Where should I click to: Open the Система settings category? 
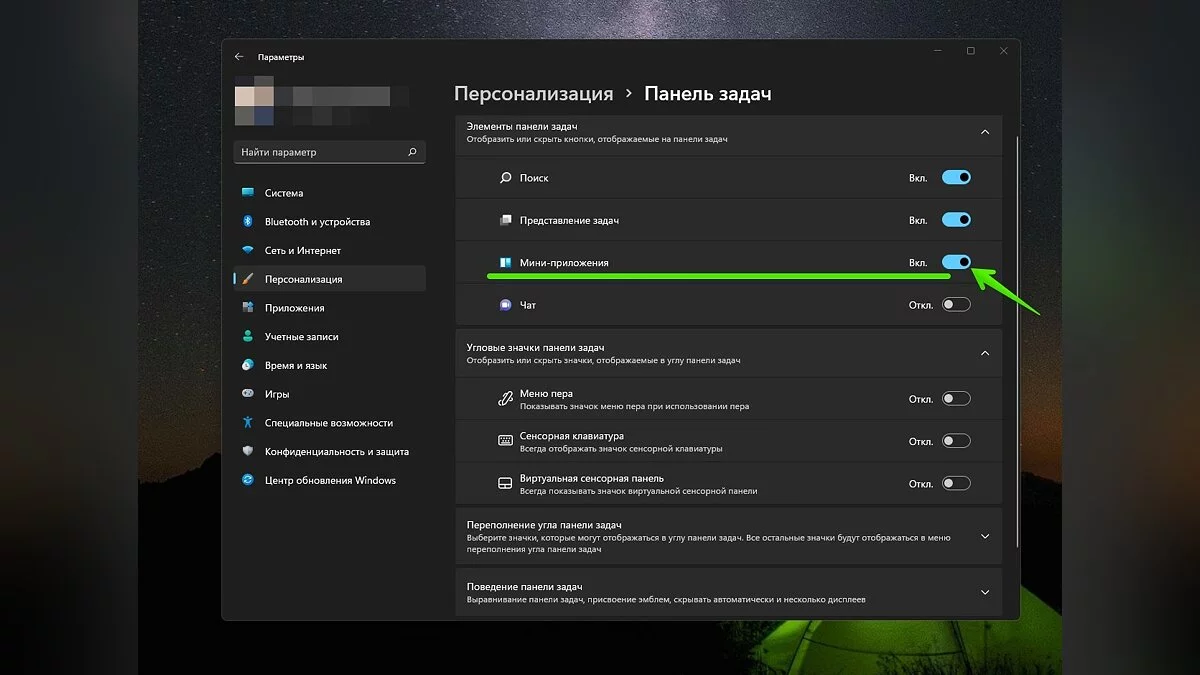329,193
